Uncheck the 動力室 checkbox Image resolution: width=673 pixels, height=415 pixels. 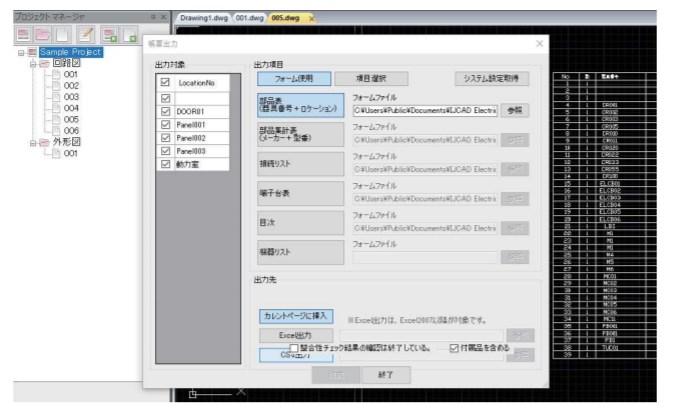pyautogui.click(x=165, y=164)
